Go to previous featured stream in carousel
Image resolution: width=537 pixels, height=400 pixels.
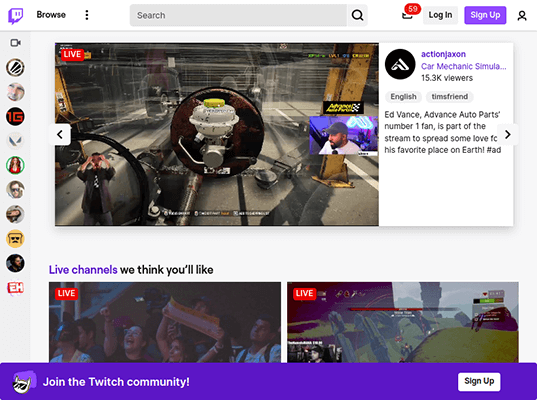coord(60,135)
